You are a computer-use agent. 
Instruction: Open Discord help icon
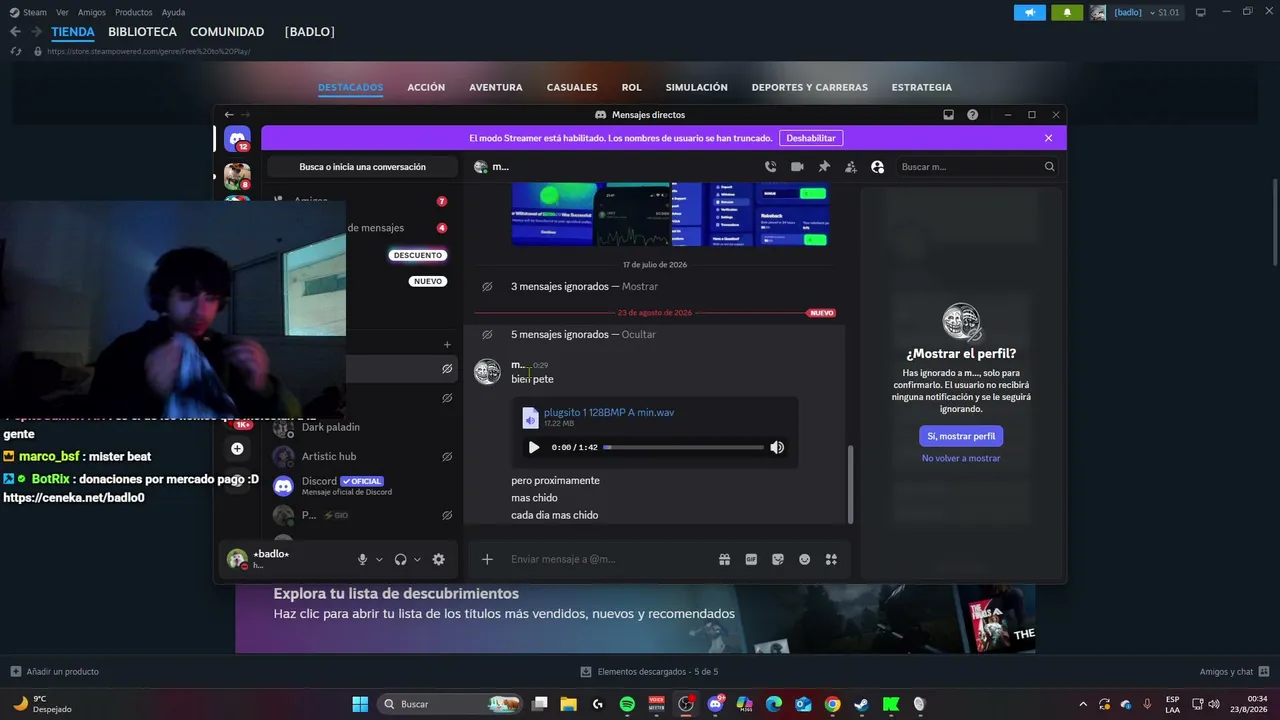(x=972, y=115)
